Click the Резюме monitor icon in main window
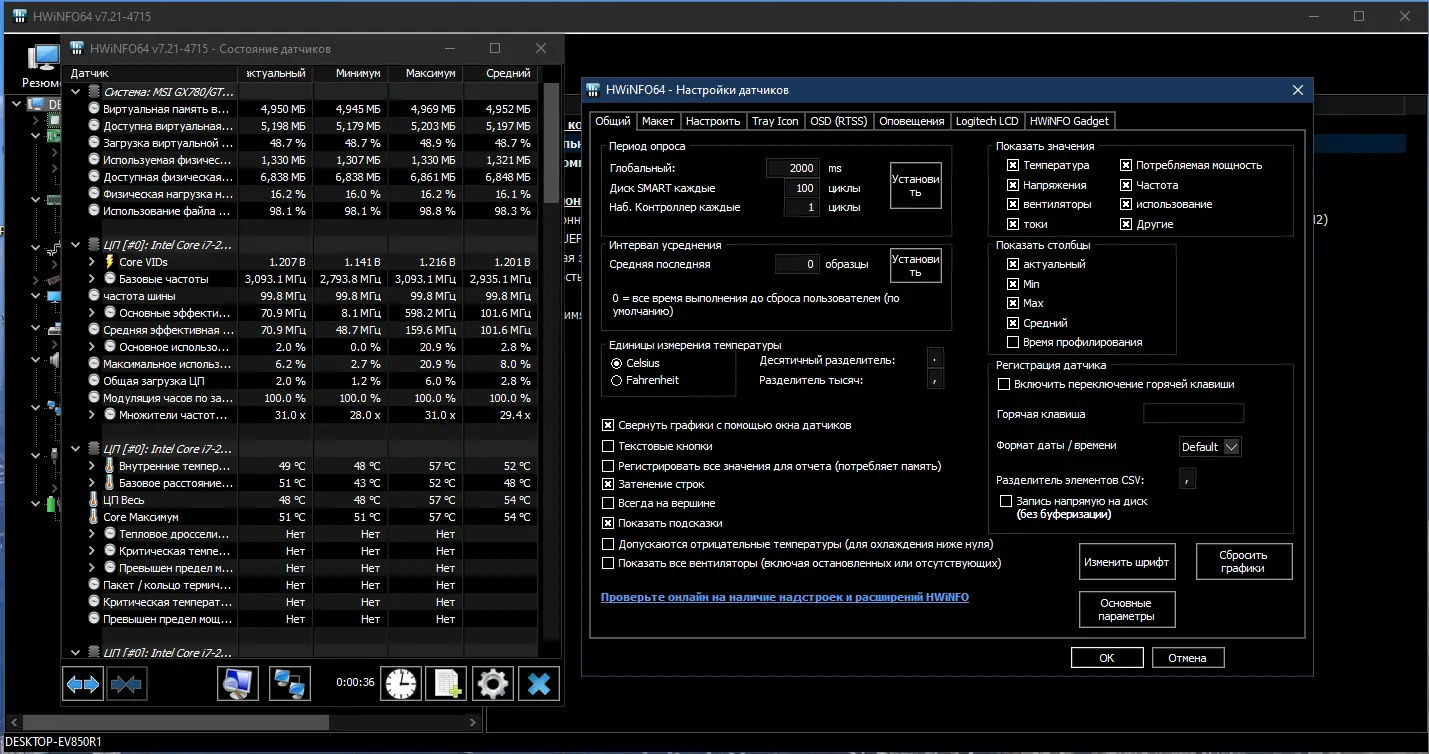The width and height of the screenshot is (1429, 754). click(x=43, y=58)
